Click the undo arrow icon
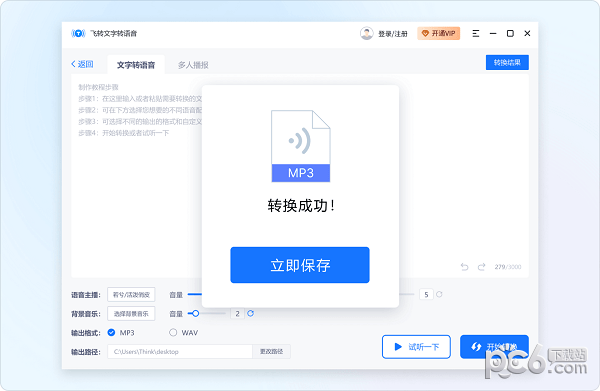This screenshot has height=391, width=600. pyautogui.click(x=464, y=267)
